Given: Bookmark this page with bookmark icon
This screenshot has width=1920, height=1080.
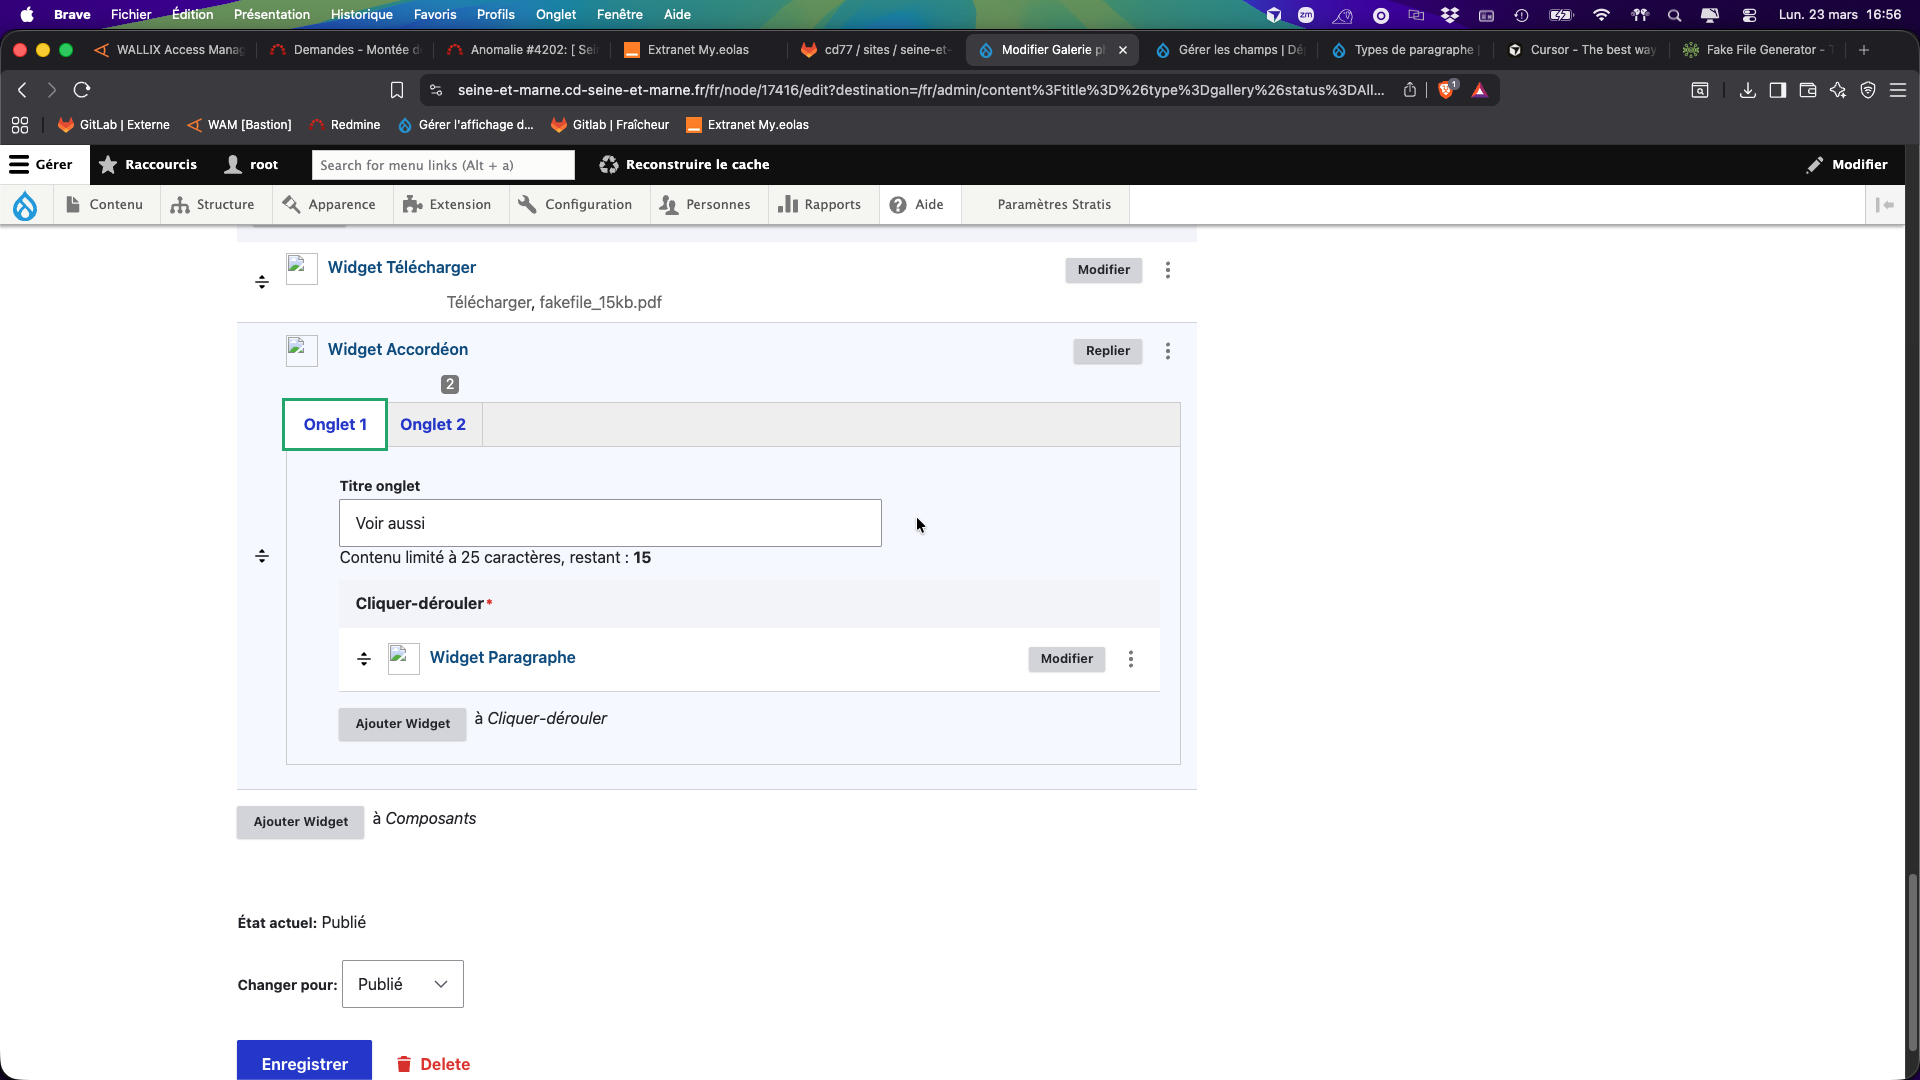Looking at the screenshot, I should pos(397,90).
